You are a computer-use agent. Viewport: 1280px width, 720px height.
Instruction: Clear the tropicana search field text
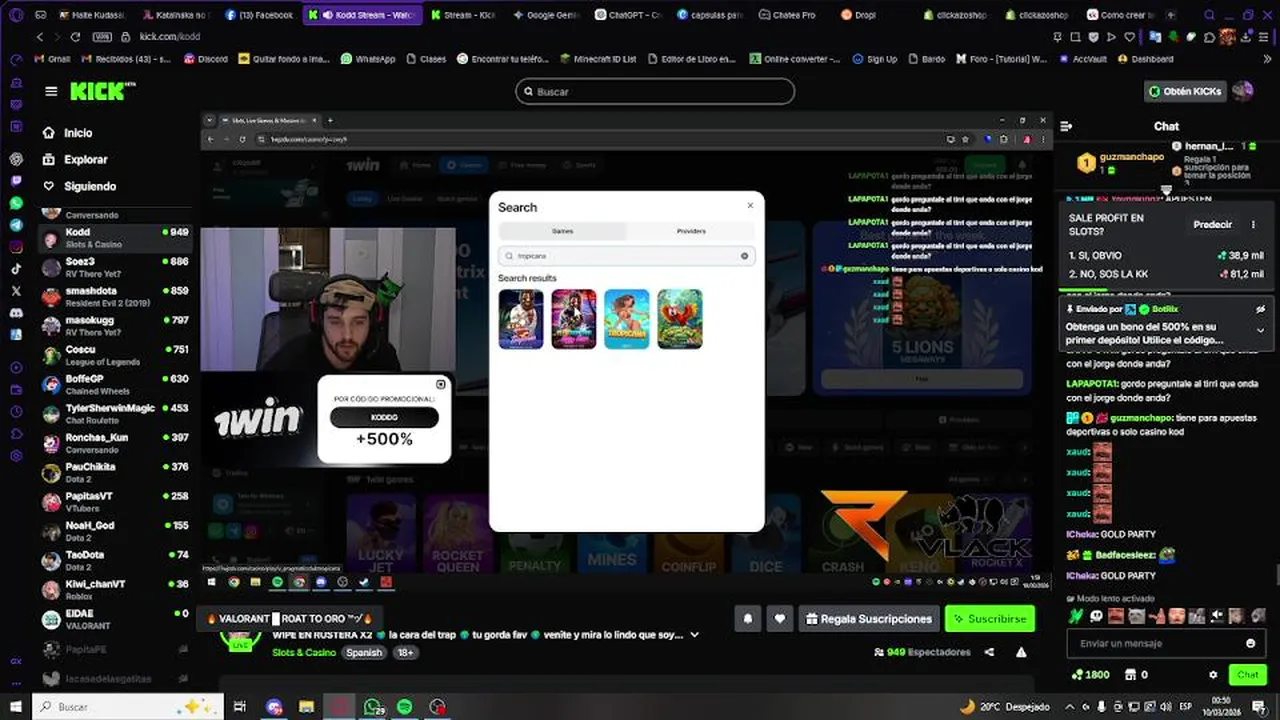point(744,256)
